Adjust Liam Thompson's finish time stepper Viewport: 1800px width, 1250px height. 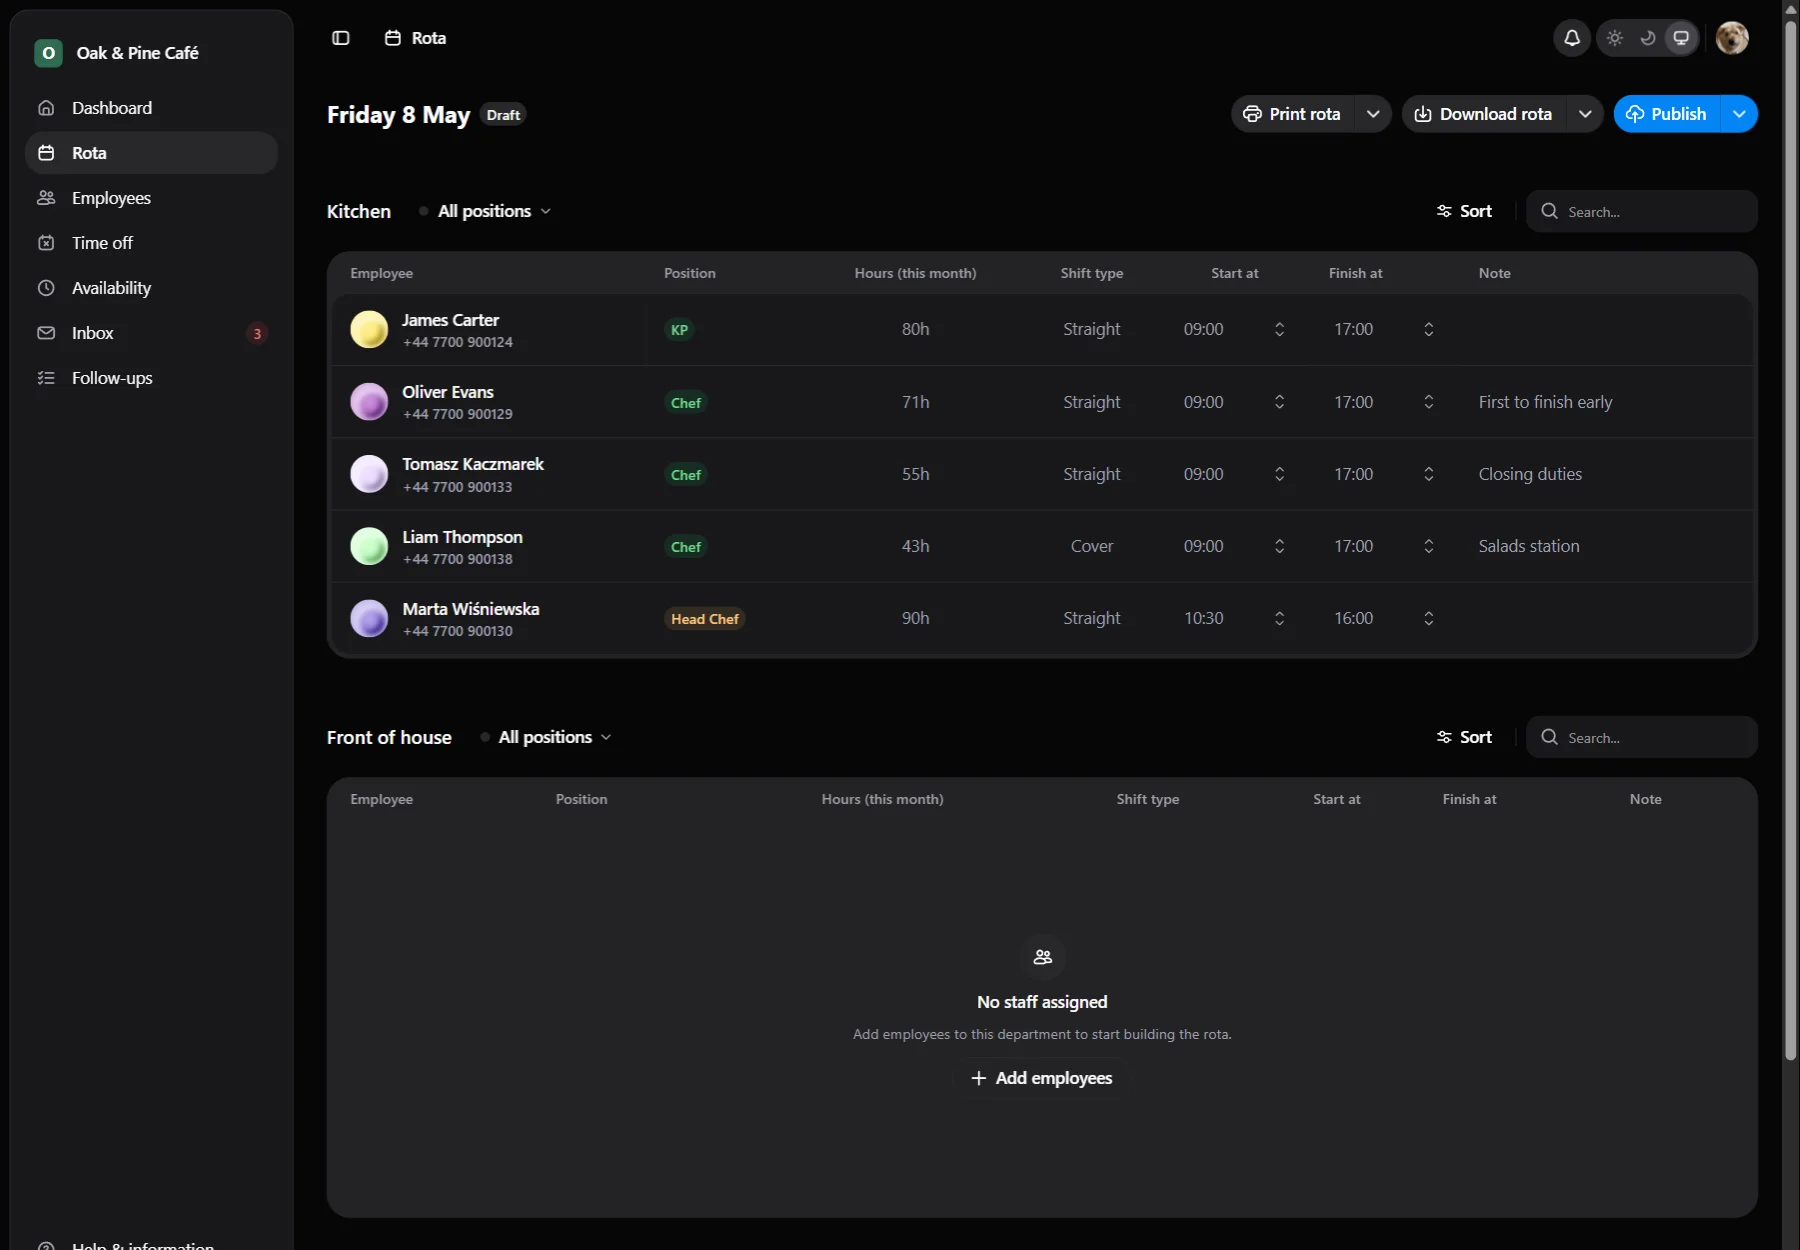click(1429, 546)
